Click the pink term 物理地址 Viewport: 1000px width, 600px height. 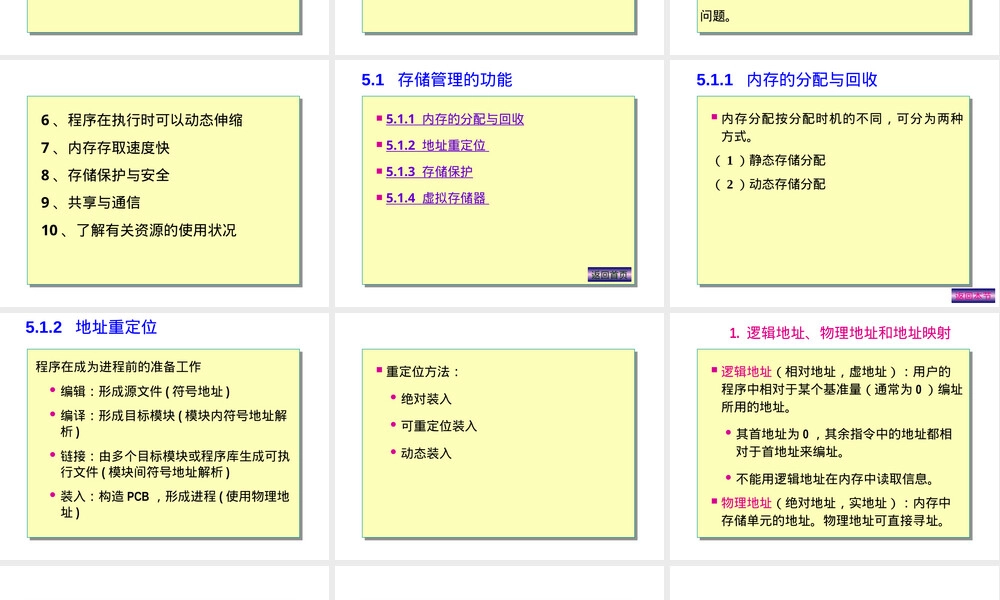pos(746,503)
